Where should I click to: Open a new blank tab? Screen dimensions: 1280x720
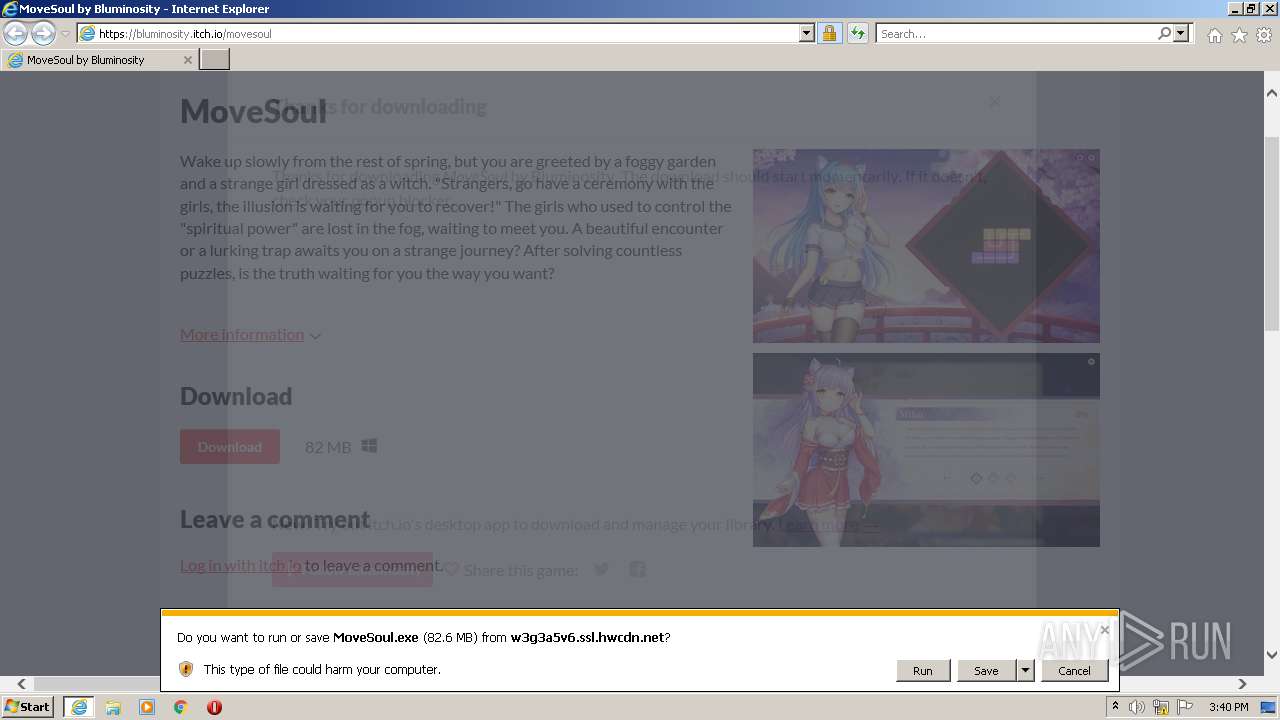pos(215,60)
